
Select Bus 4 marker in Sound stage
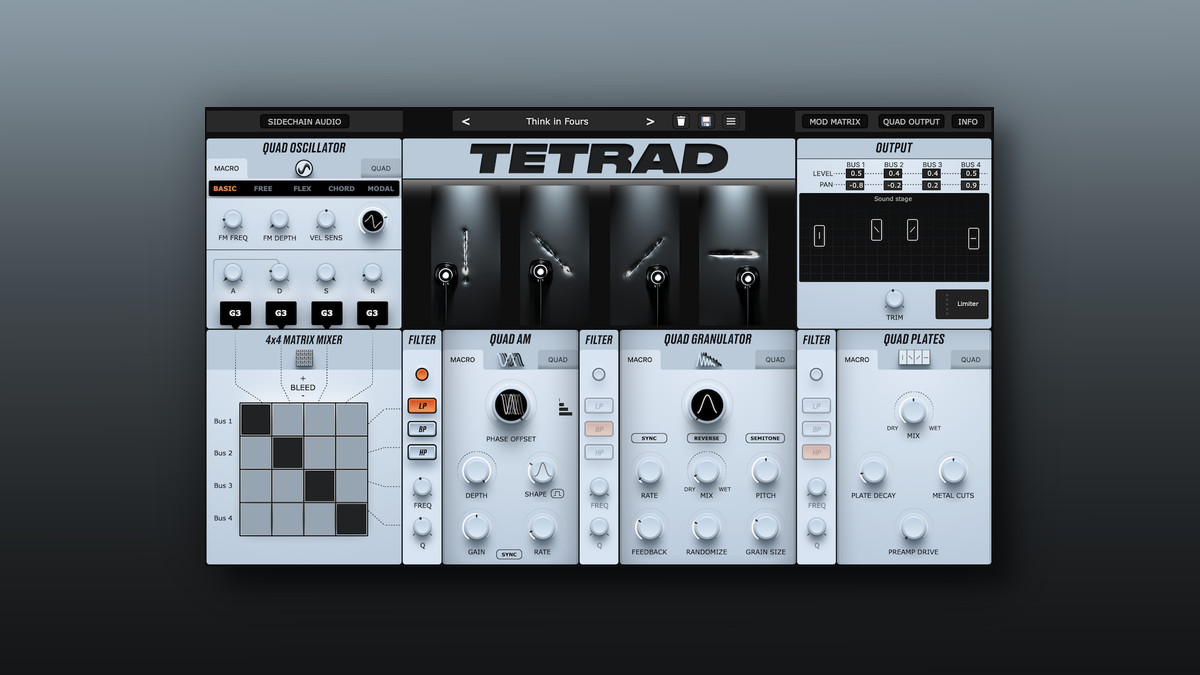[973, 238]
